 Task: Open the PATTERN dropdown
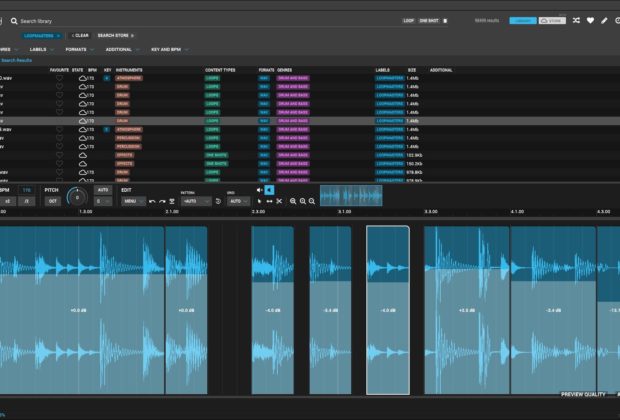click(196, 201)
